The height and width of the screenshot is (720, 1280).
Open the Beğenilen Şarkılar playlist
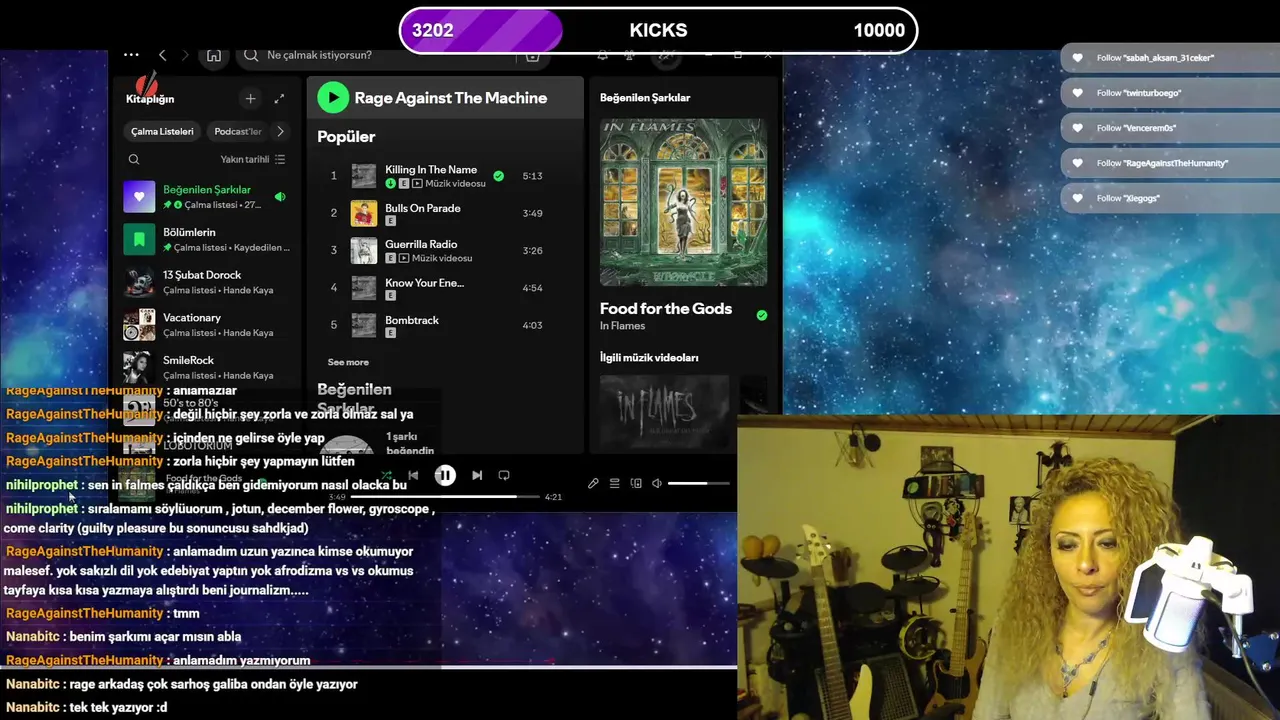pyautogui.click(x=207, y=197)
